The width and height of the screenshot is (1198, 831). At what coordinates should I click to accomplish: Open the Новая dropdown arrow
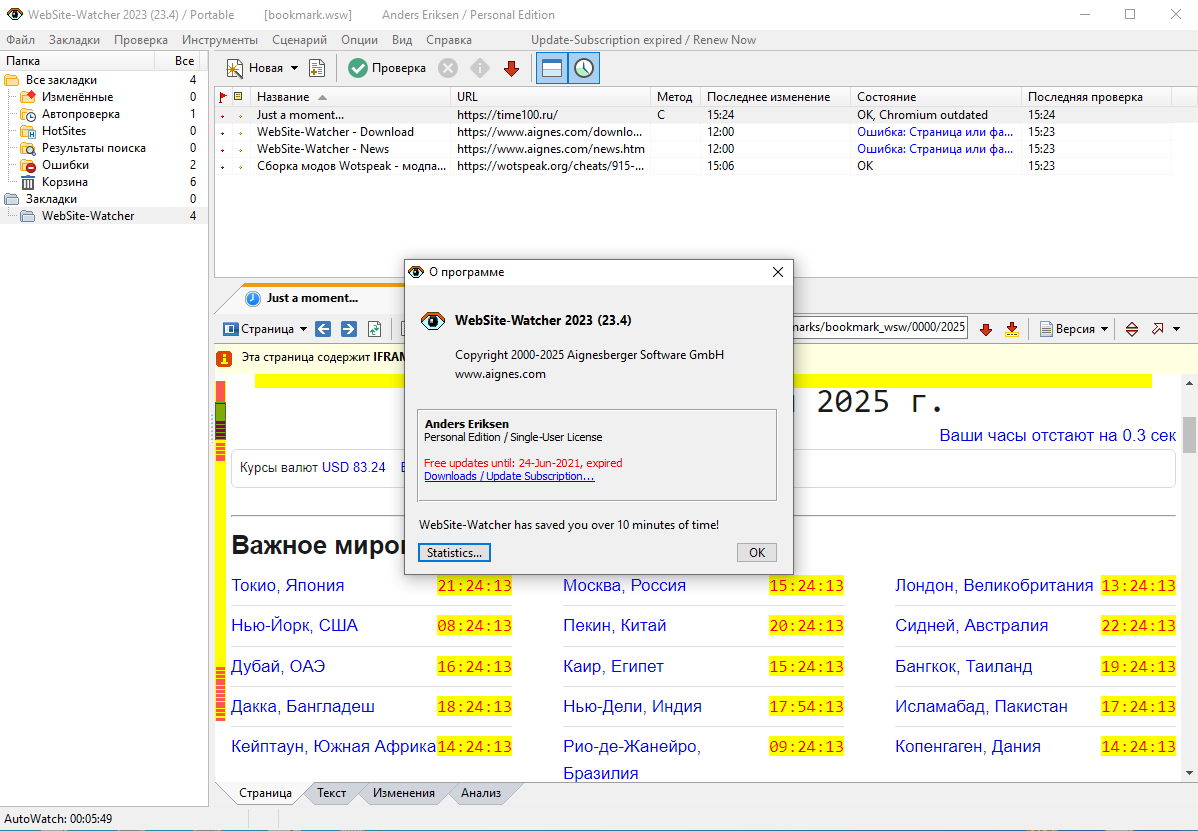[x=294, y=68]
